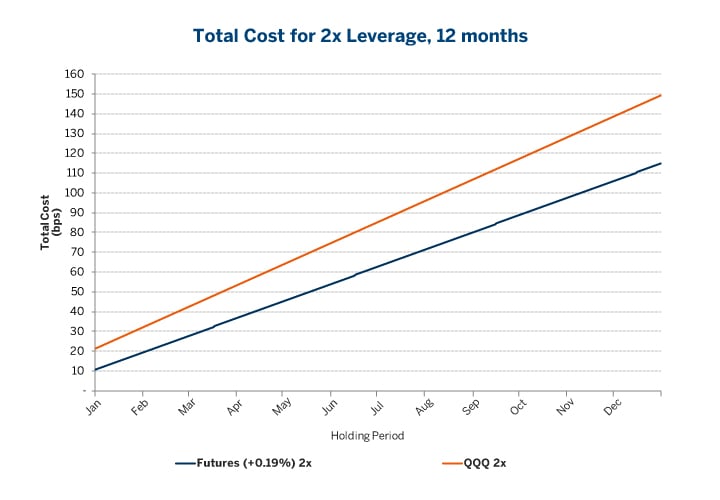Select the 'Dec' label on the x-axis
The width and height of the screenshot is (720, 500).
pyautogui.click(x=613, y=407)
